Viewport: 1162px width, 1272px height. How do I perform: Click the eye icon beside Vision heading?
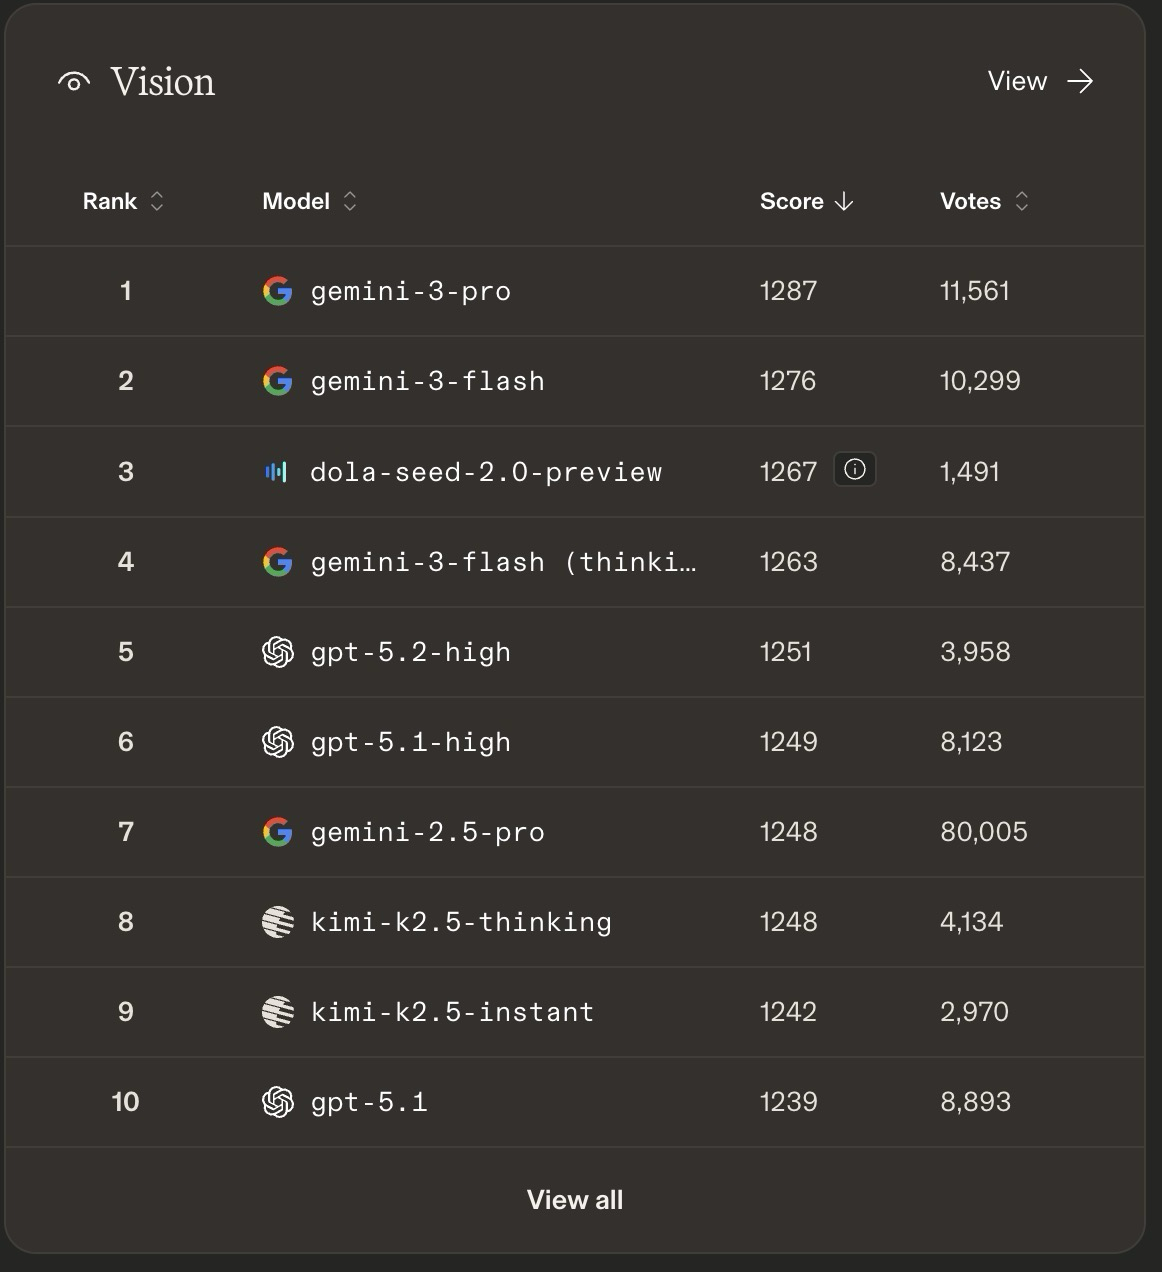point(74,82)
